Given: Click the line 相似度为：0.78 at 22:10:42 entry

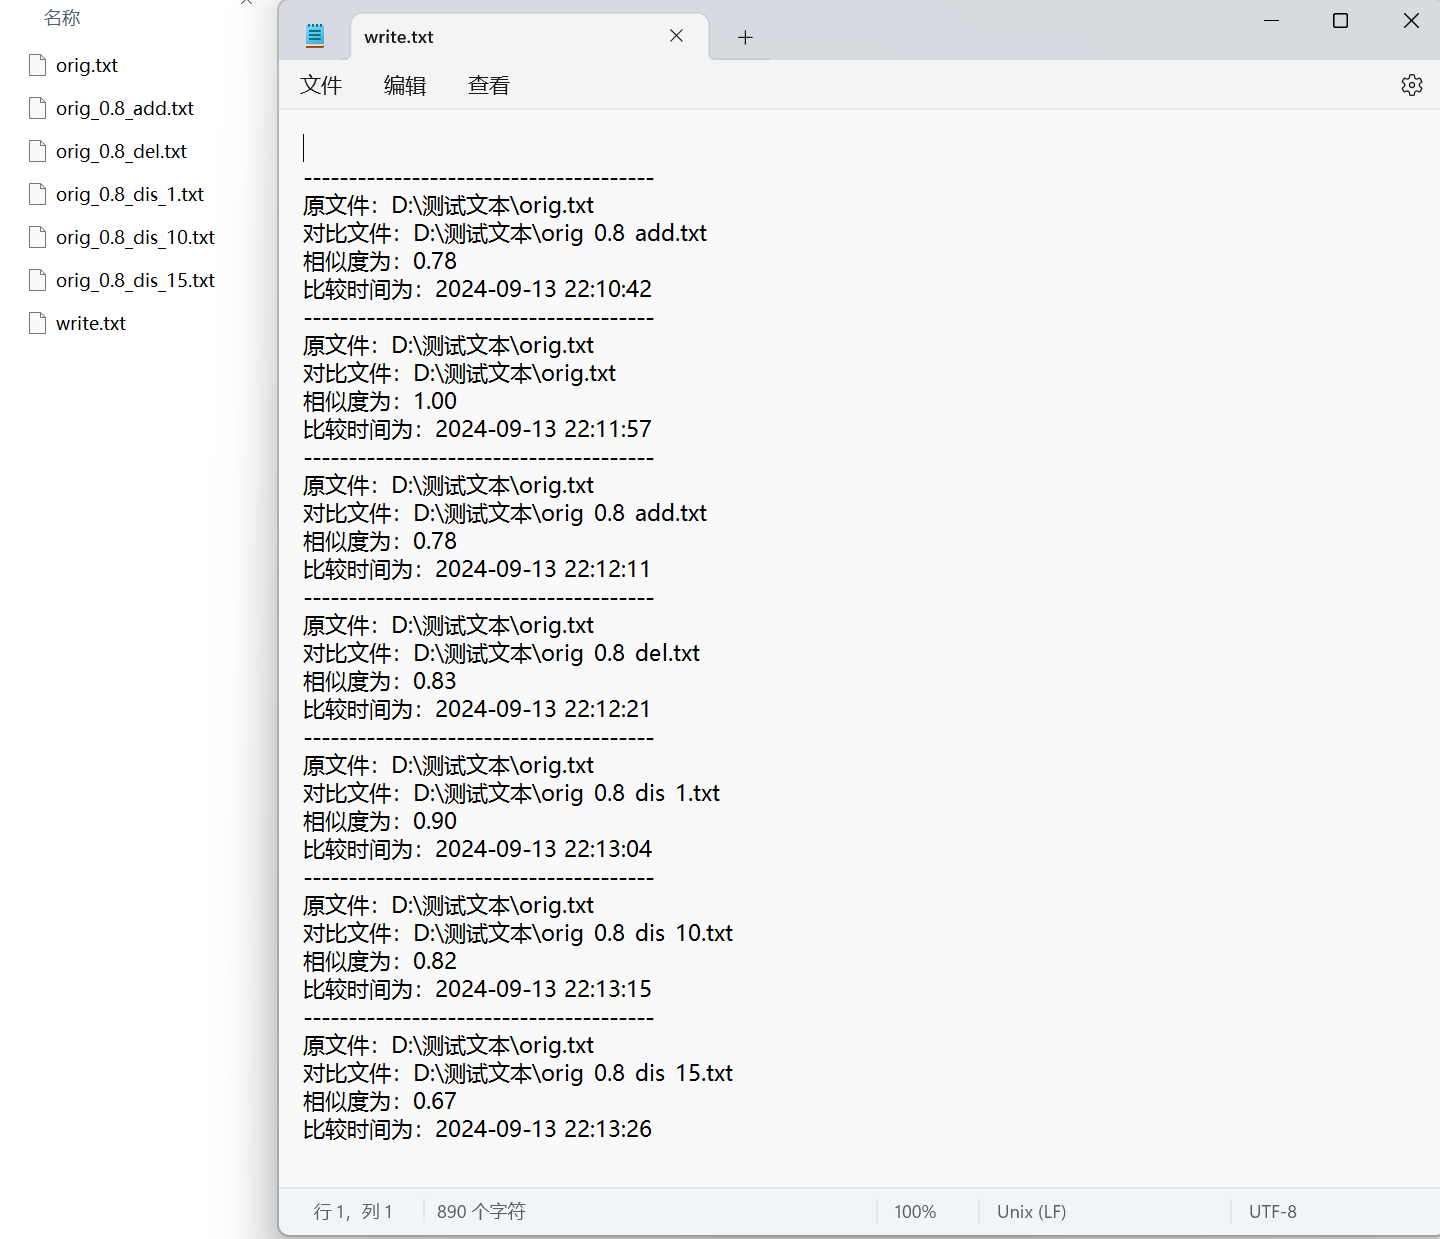Looking at the screenshot, I should [x=380, y=261].
